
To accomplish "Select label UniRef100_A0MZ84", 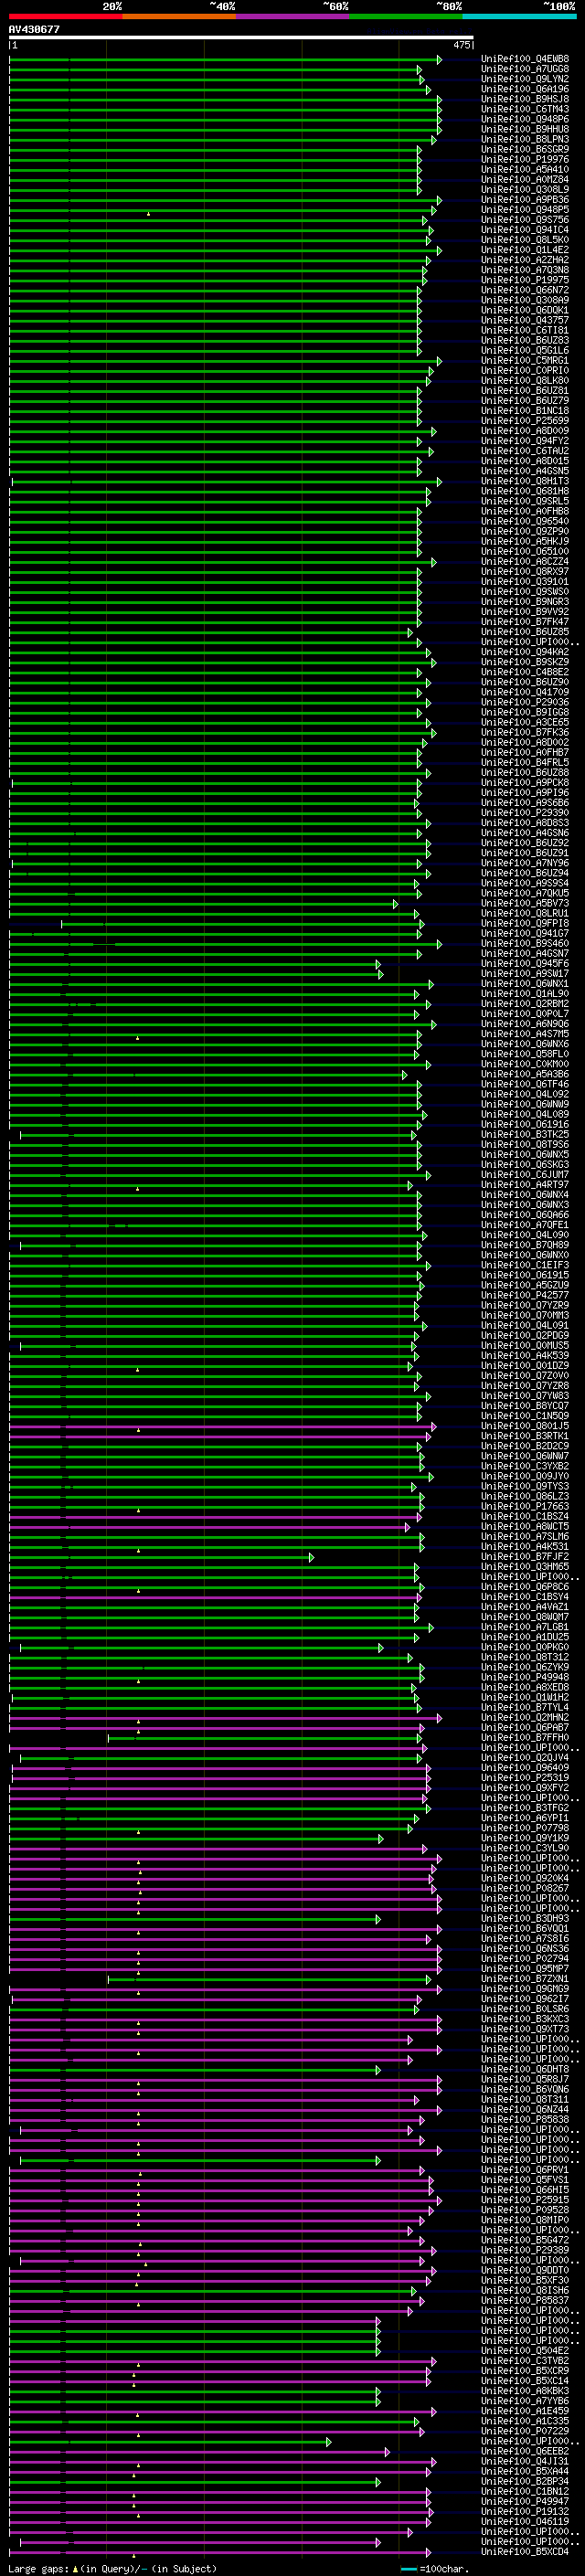I will pyautogui.click(x=525, y=179).
